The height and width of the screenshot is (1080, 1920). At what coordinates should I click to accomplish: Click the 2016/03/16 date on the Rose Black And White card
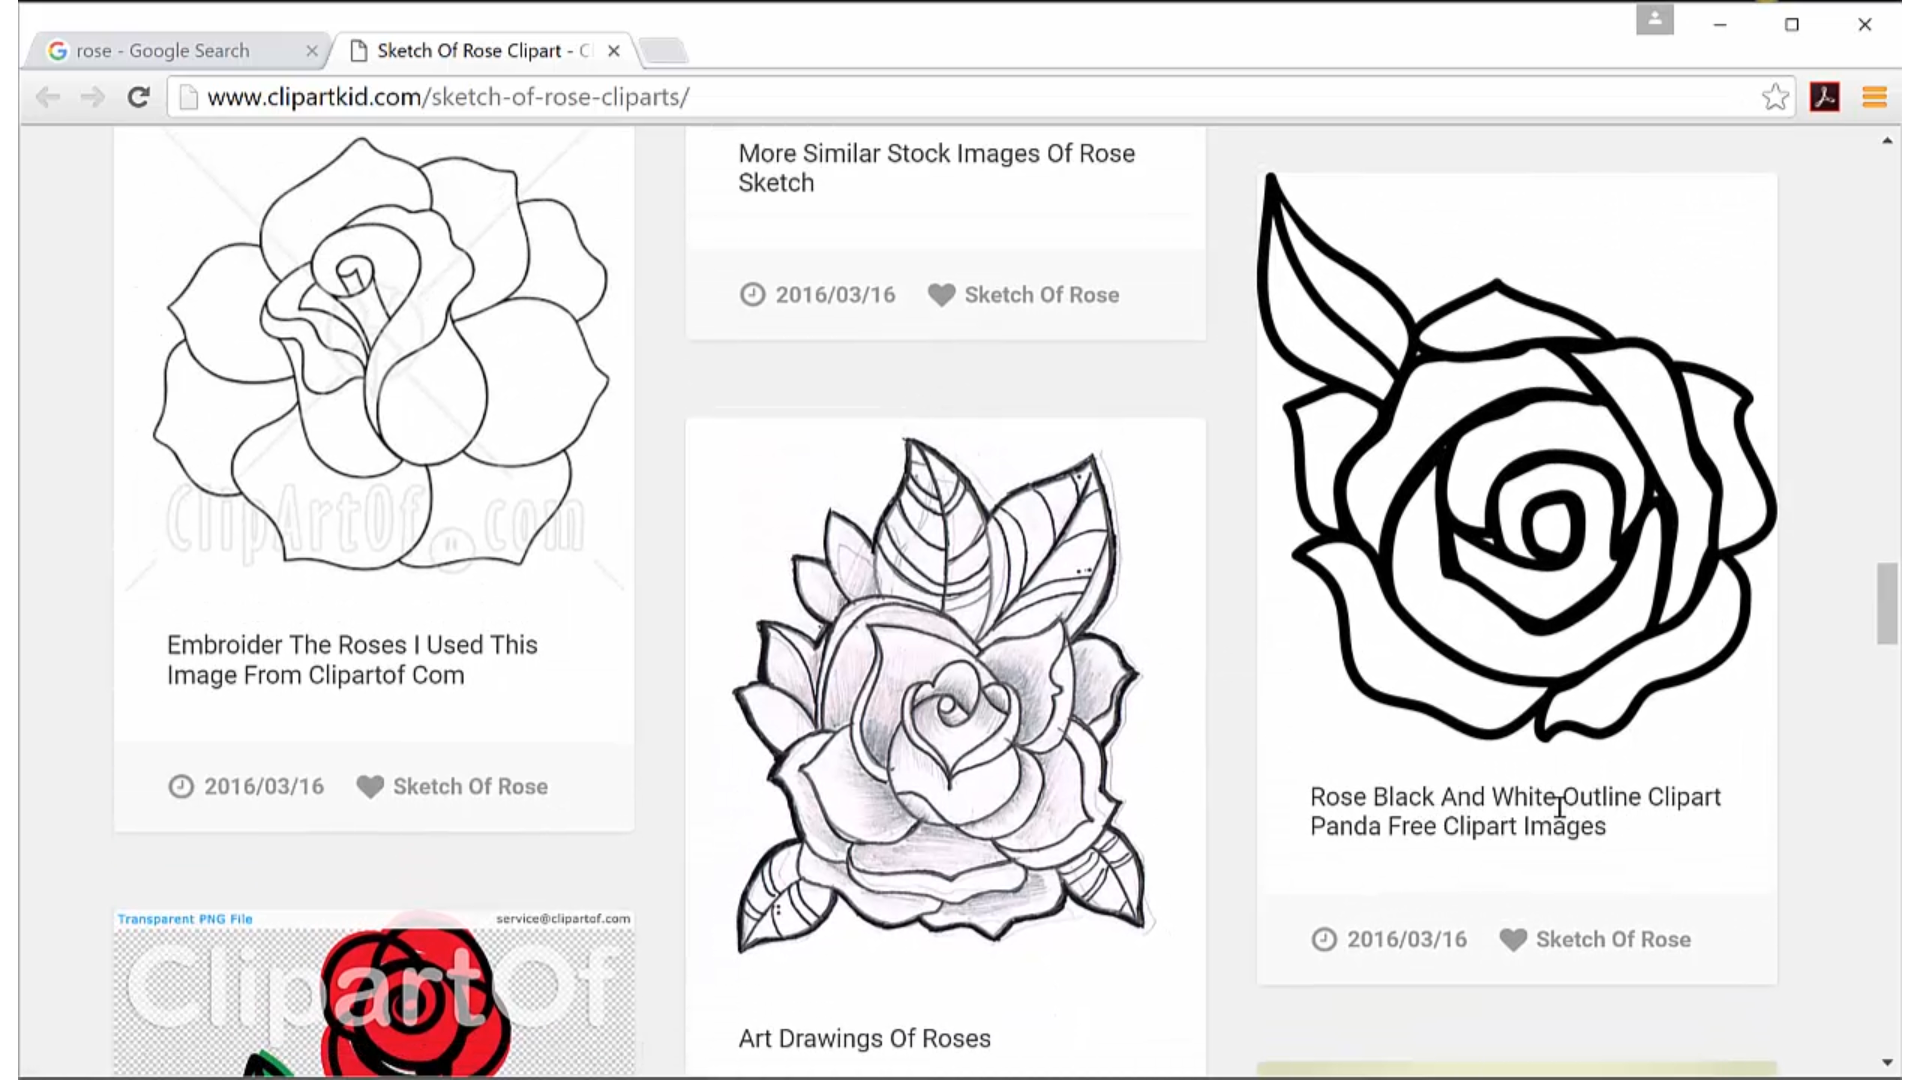[1407, 940]
